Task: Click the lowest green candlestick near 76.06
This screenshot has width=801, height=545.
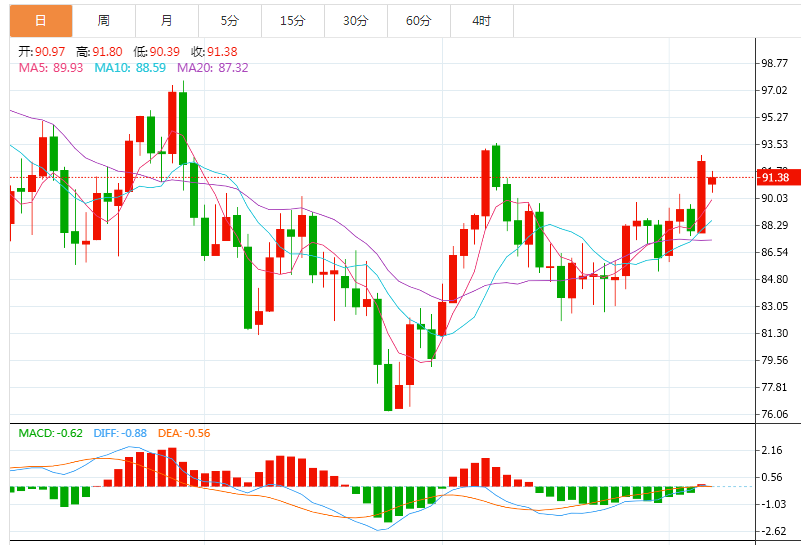Action: click(x=388, y=387)
